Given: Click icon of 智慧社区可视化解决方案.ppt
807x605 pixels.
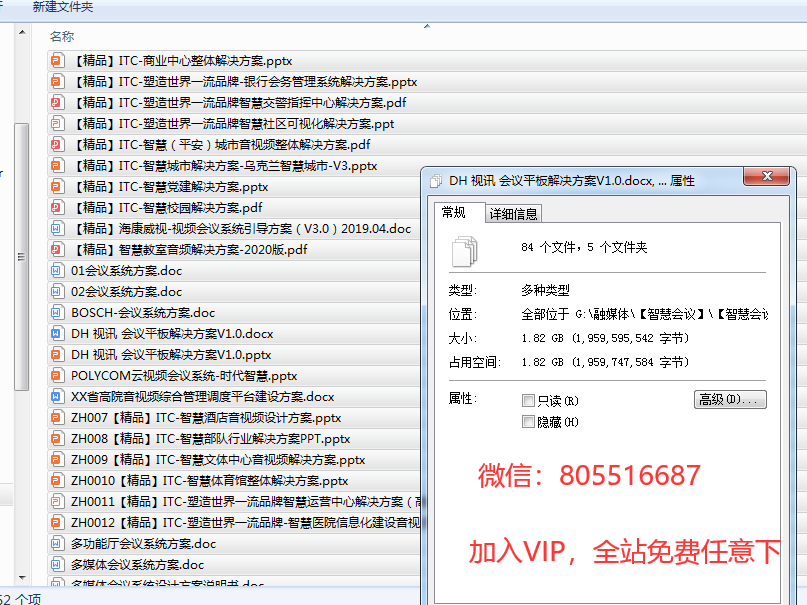Looking at the screenshot, I should [57, 124].
